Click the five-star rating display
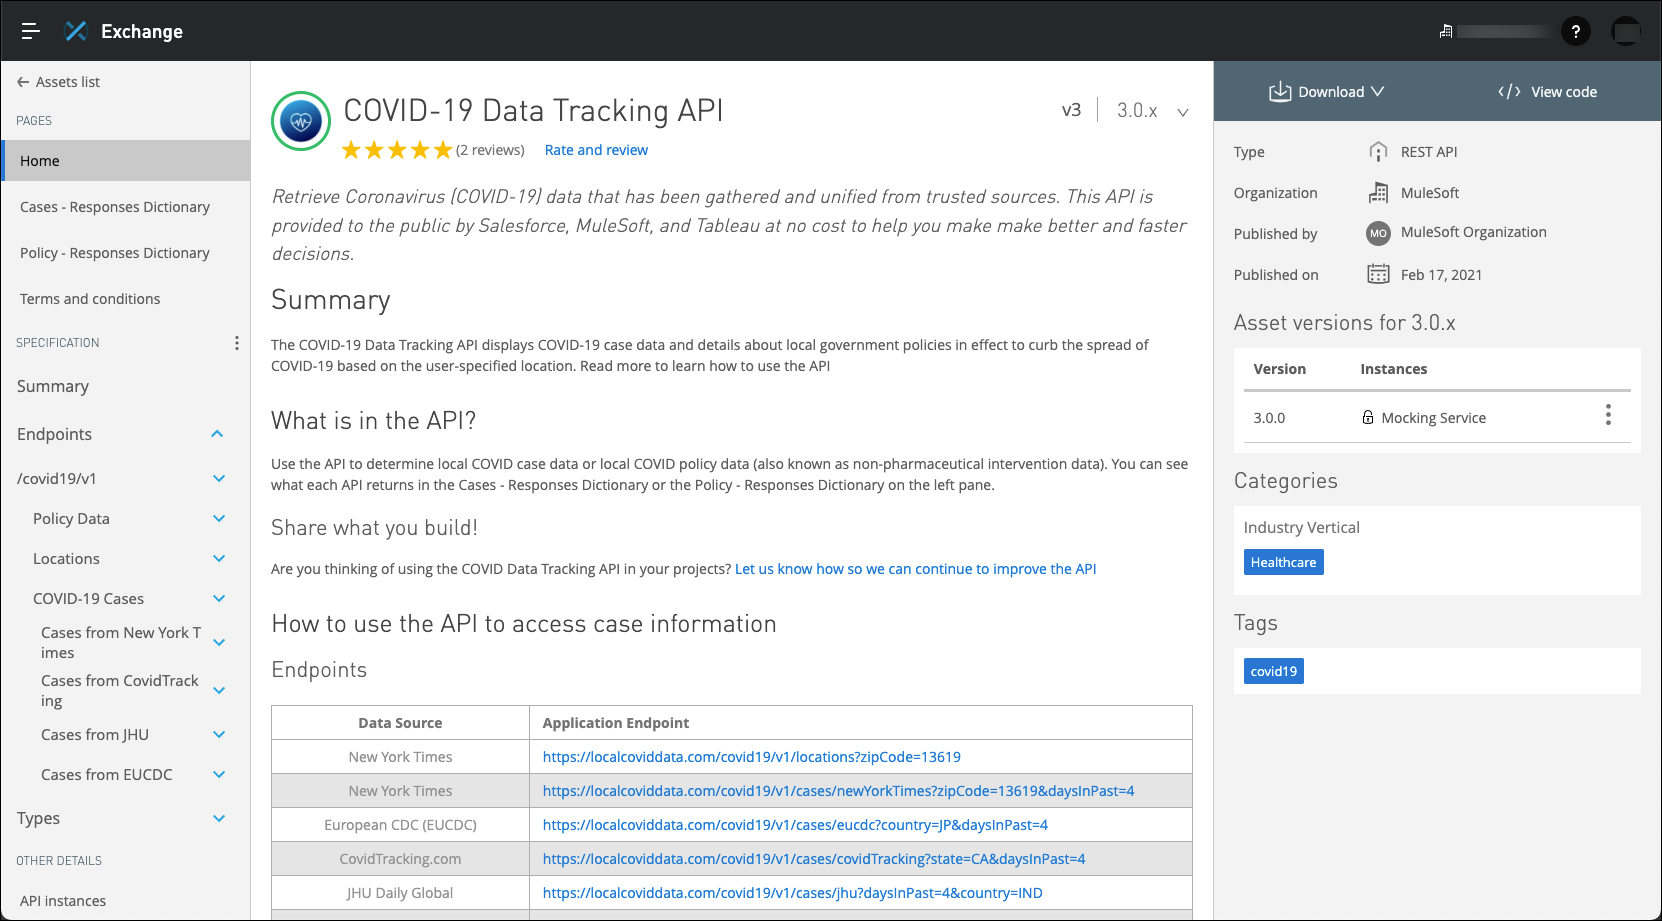Viewport: 1662px width, 921px height. pos(397,150)
